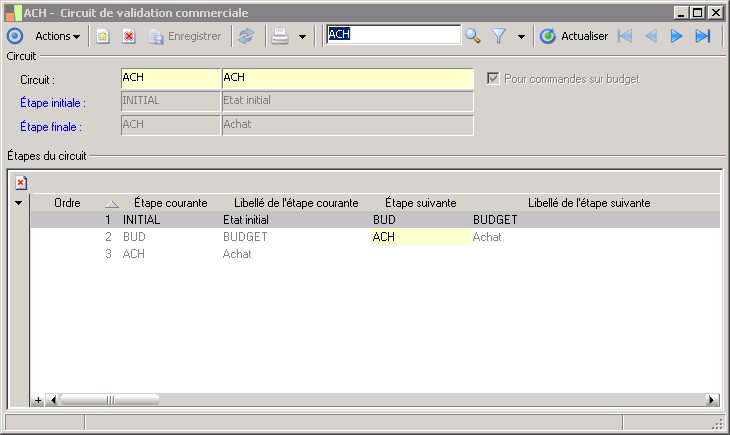Create a new record with the star document icon
Screen dimensions: 730x435
(x=103, y=36)
